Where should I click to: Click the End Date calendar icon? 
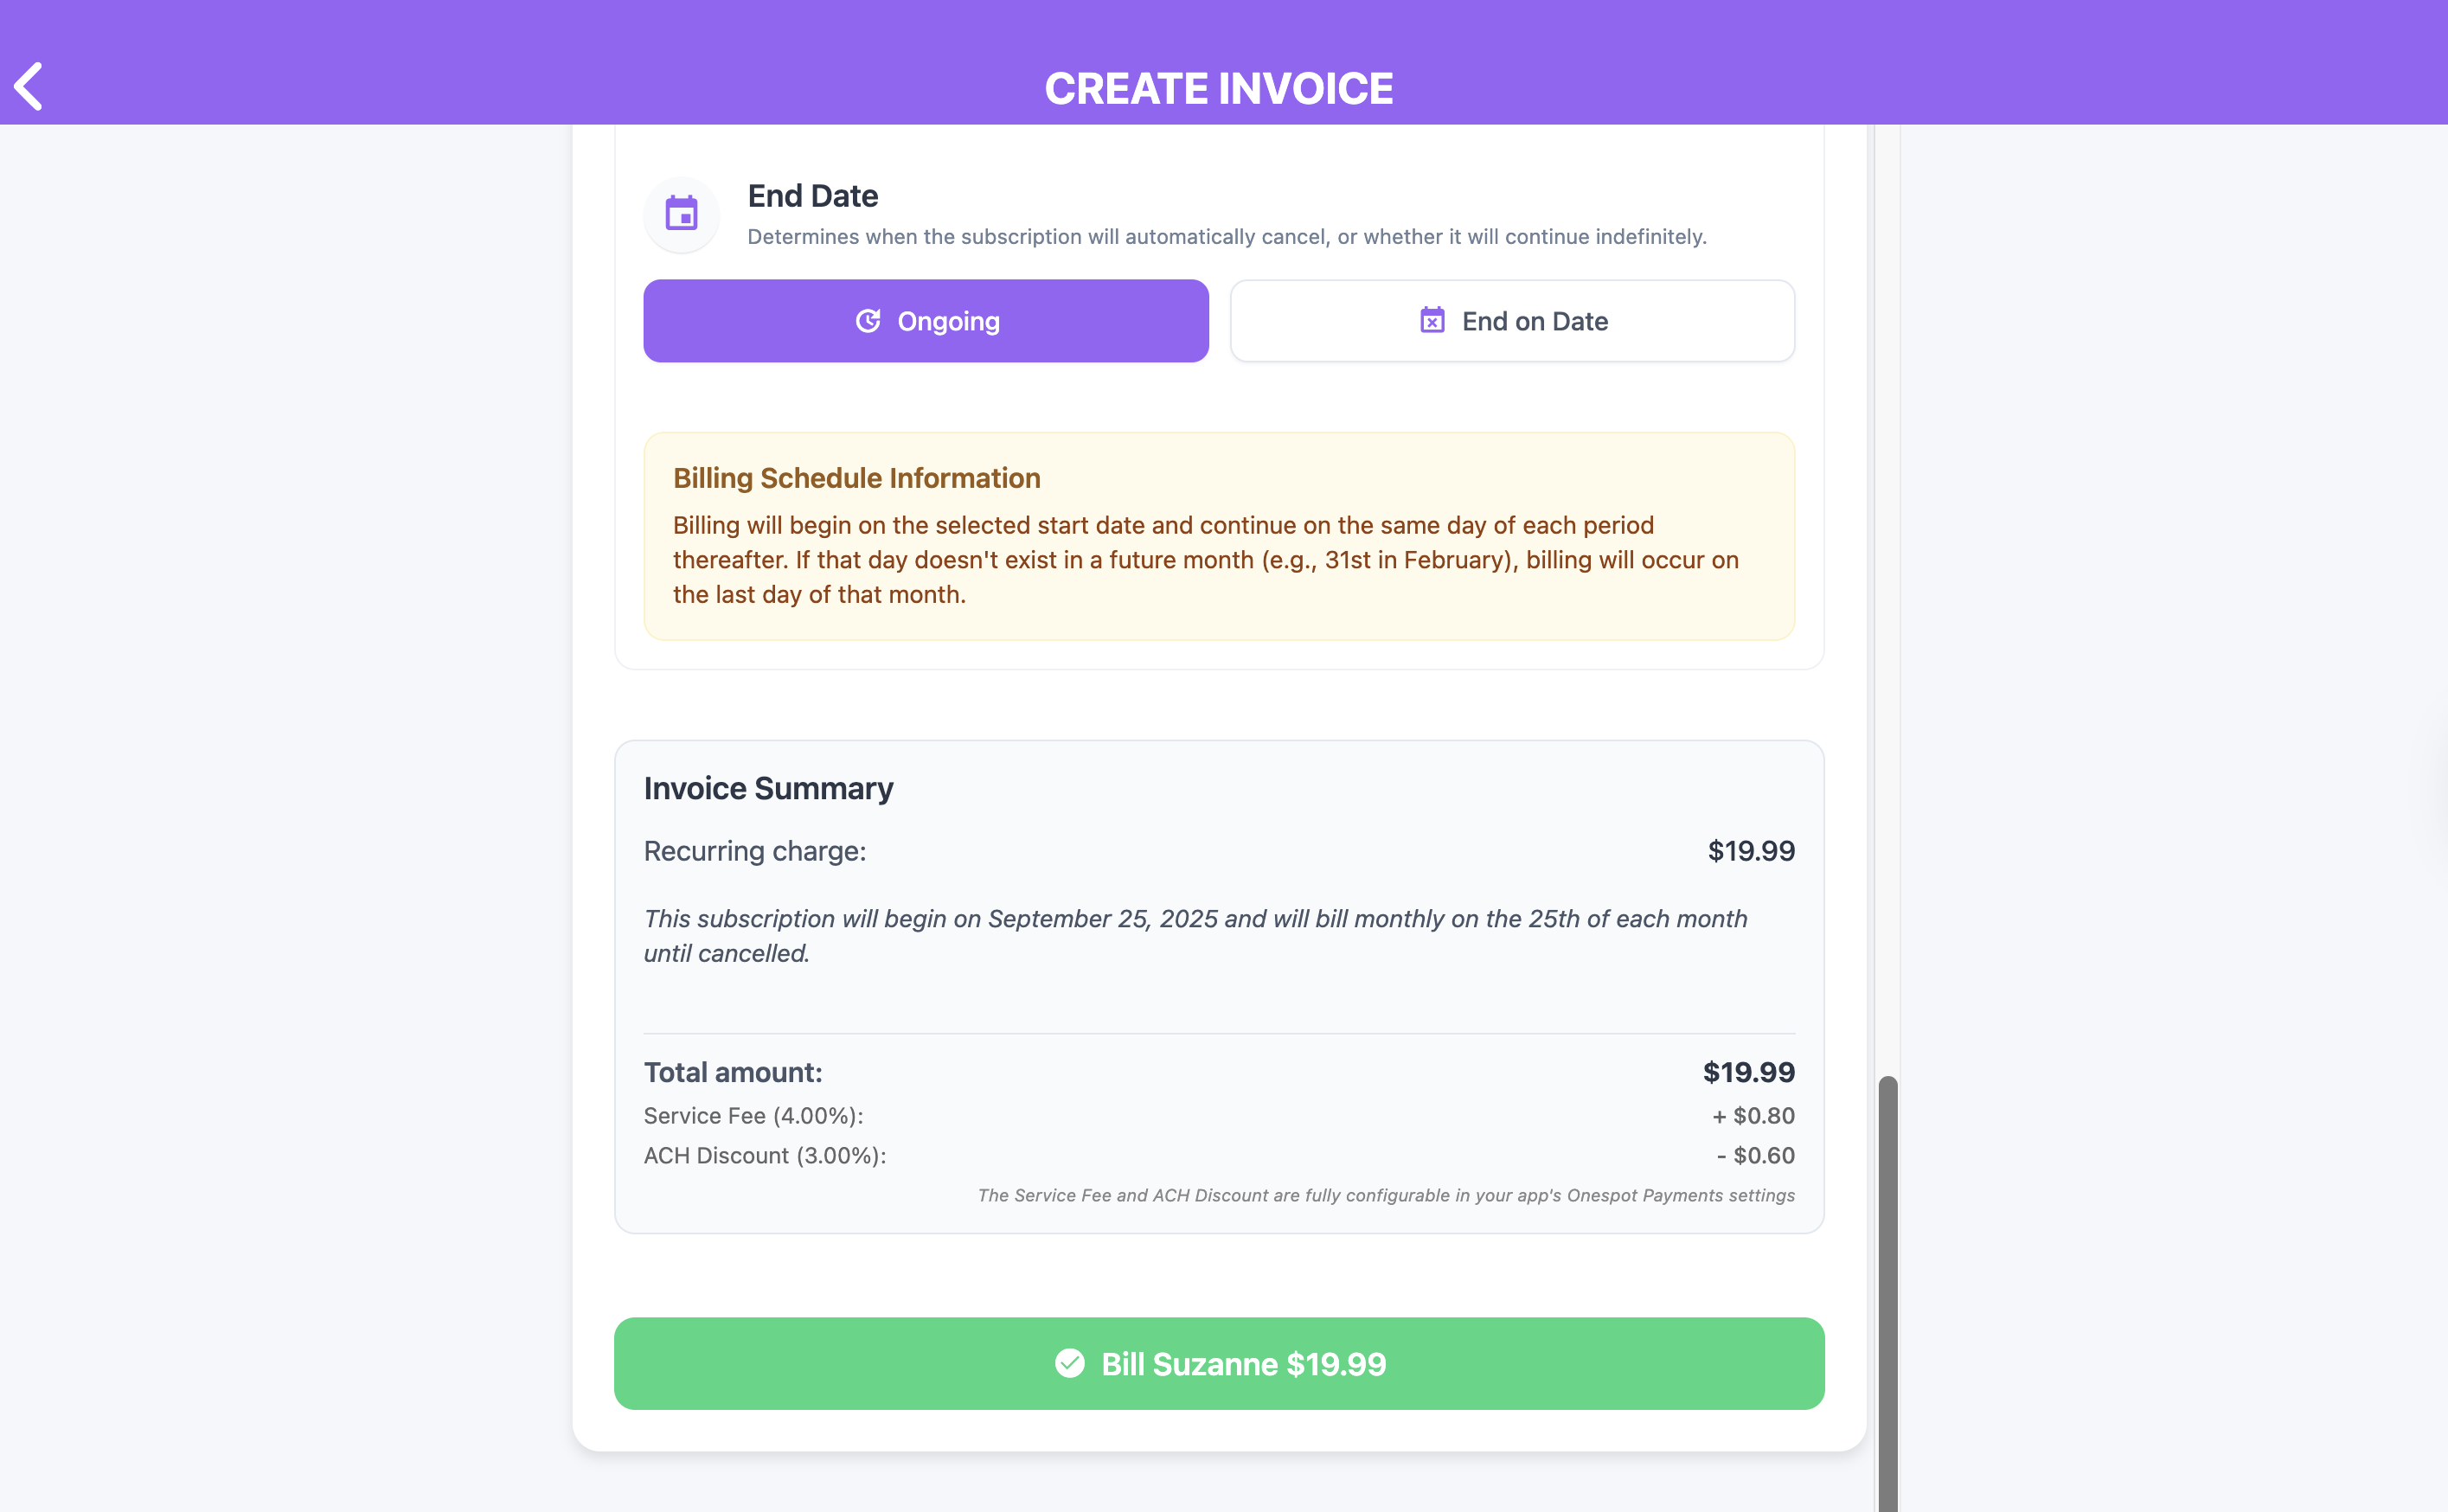681,213
